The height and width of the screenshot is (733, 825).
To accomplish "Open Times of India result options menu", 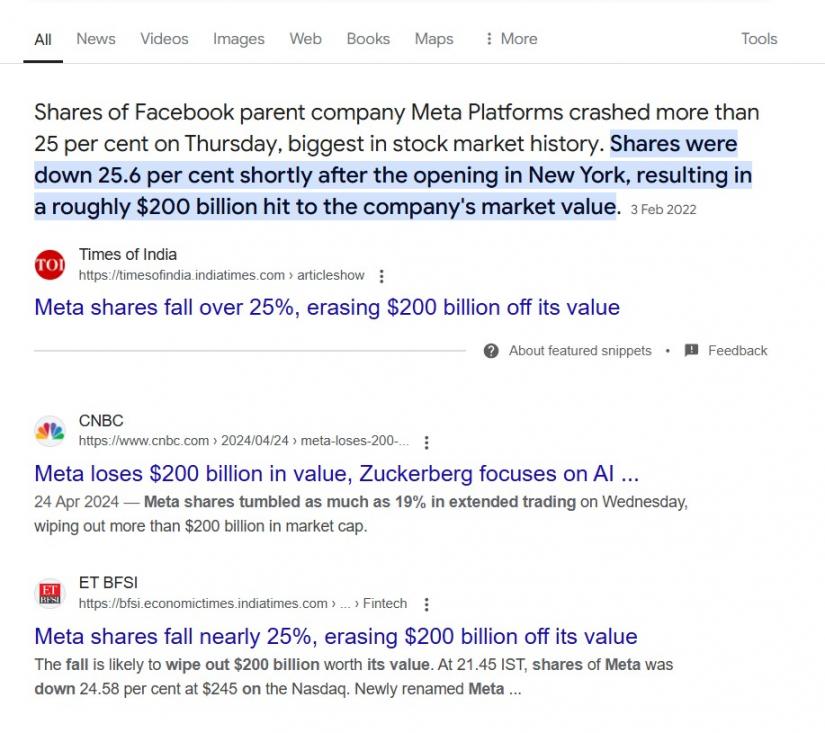I will coord(382,276).
